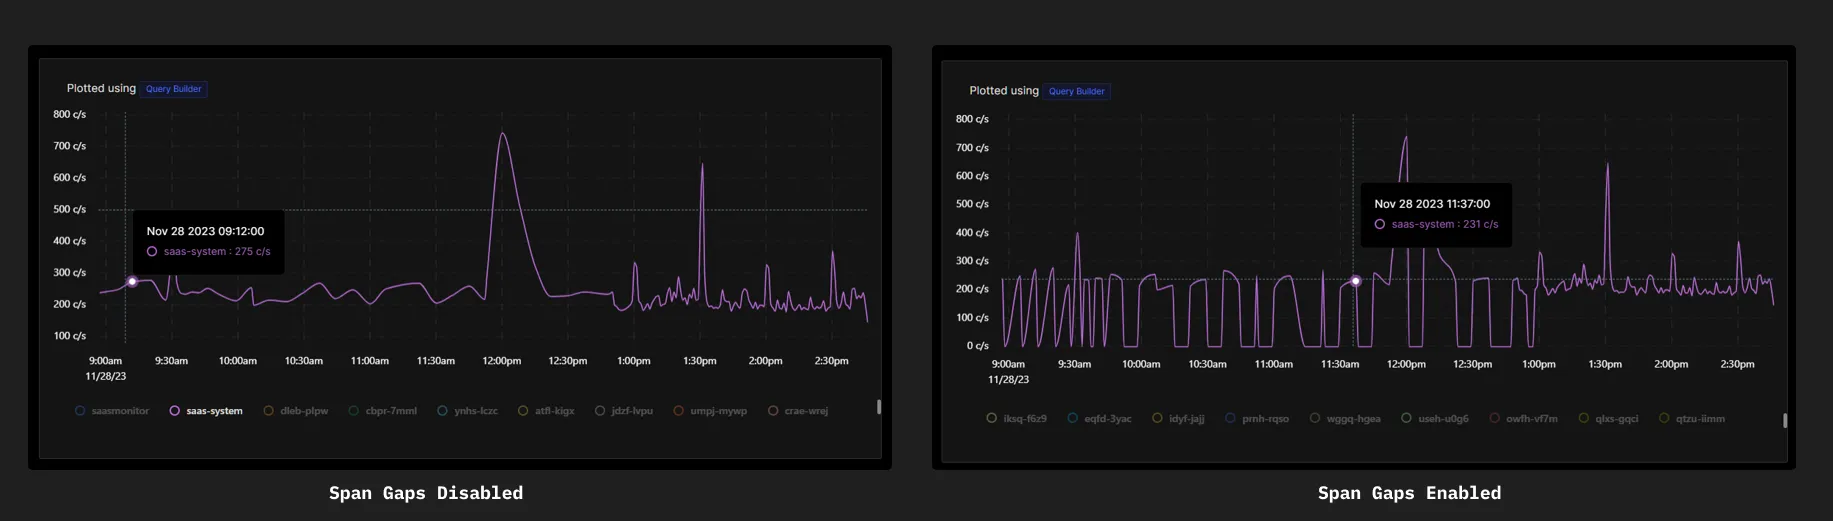The width and height of the screenshot is (1833, 521).
Task: Toggle eqfd-3yac series in right legend
Action: tap(1100, 419)
